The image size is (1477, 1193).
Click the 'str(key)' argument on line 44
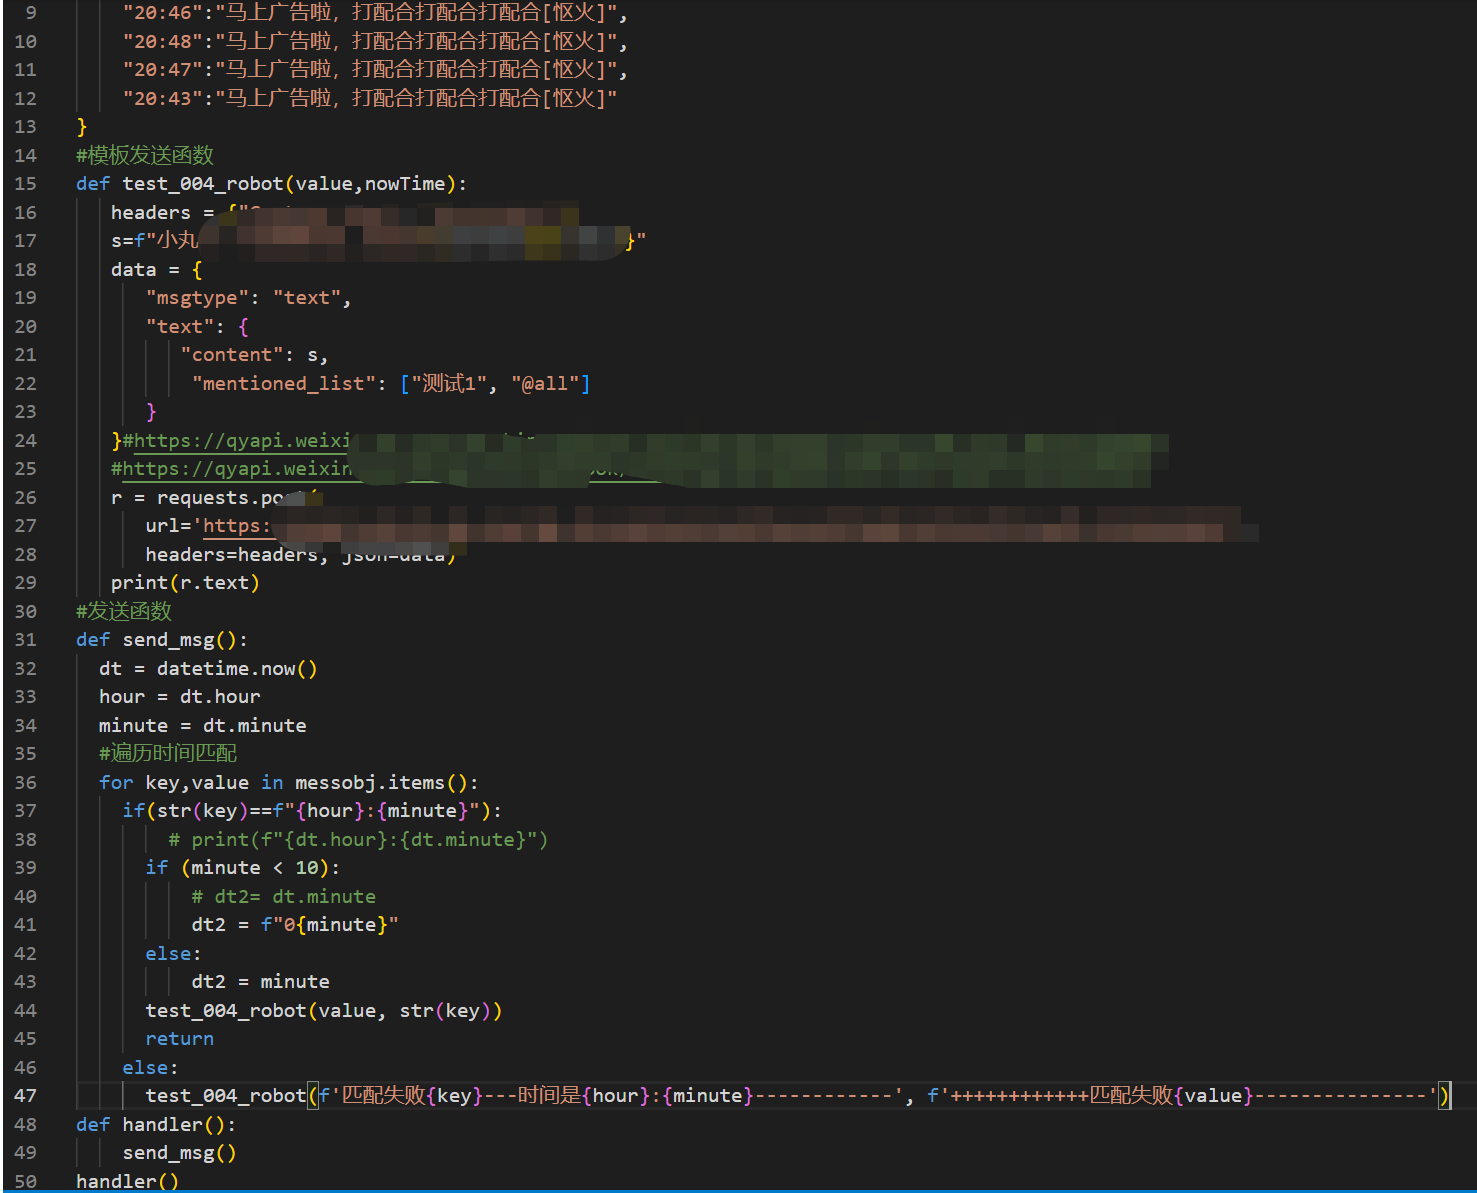(x=445, y=1011)
